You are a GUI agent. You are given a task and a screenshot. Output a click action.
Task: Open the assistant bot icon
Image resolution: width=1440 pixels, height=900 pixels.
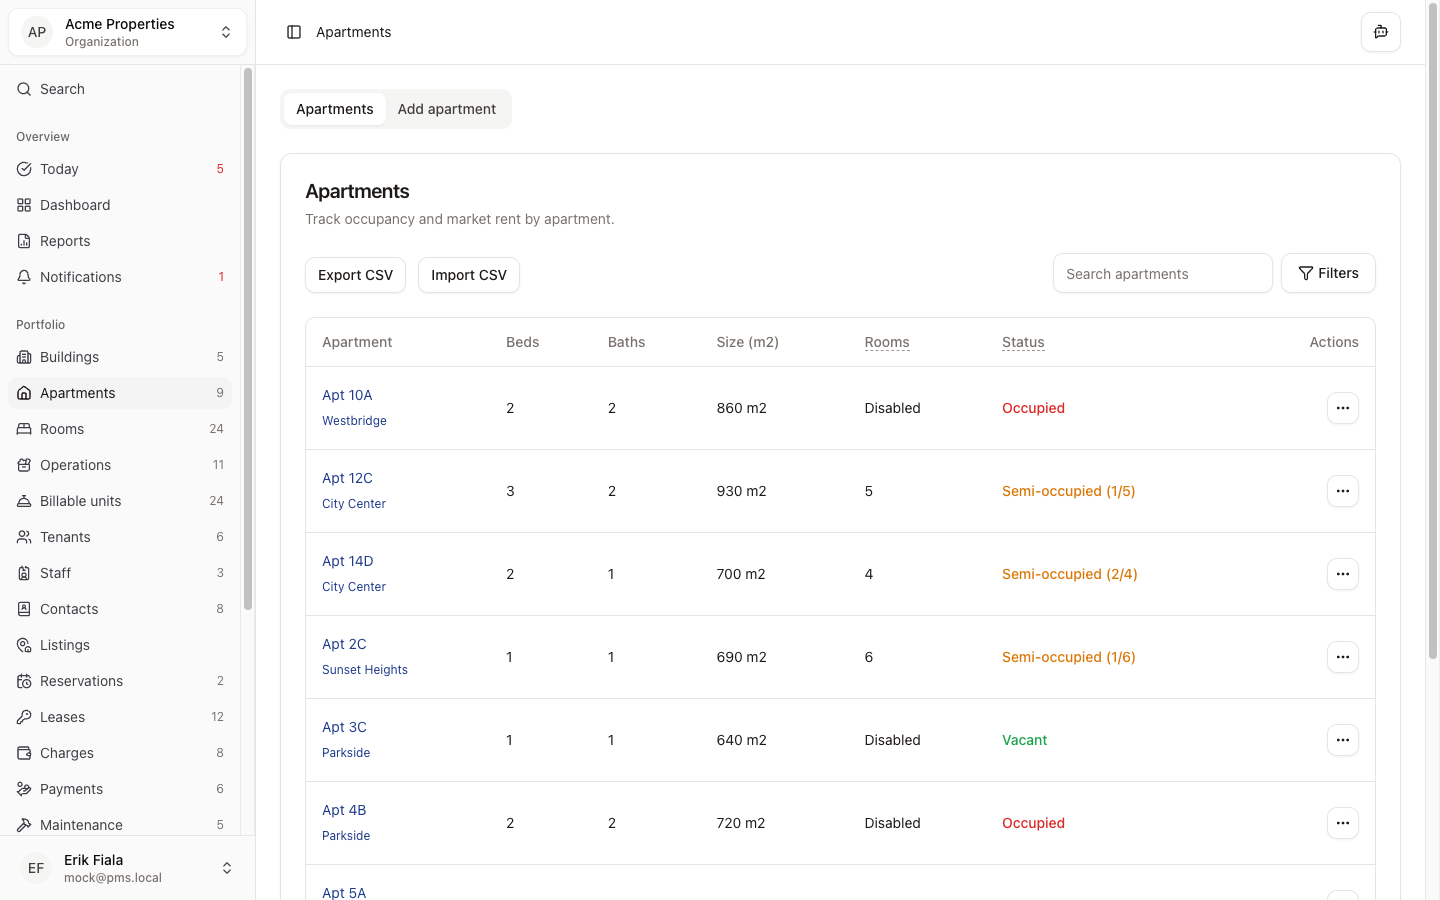(x=1380, y=32)
